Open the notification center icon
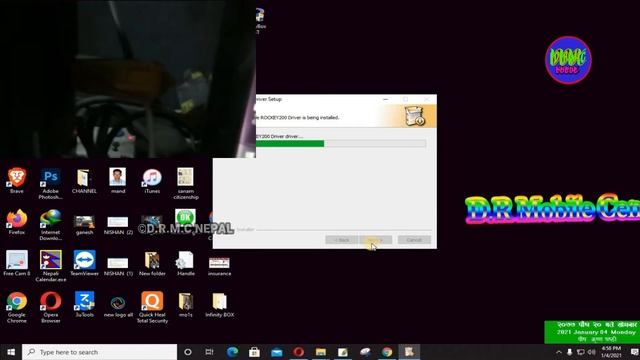Screen dimensions: 640x360 [x=634, y=352]
